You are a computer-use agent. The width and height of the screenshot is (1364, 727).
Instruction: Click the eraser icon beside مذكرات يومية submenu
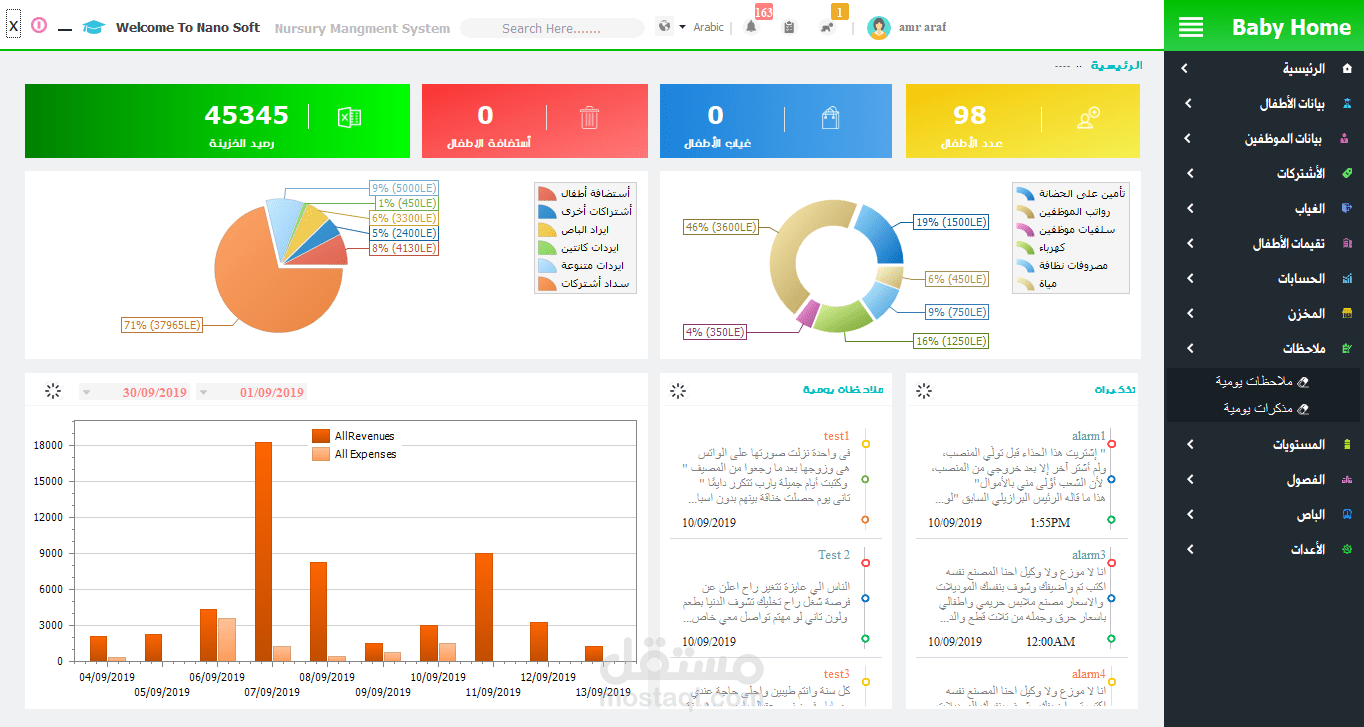tap(1302, 408)
